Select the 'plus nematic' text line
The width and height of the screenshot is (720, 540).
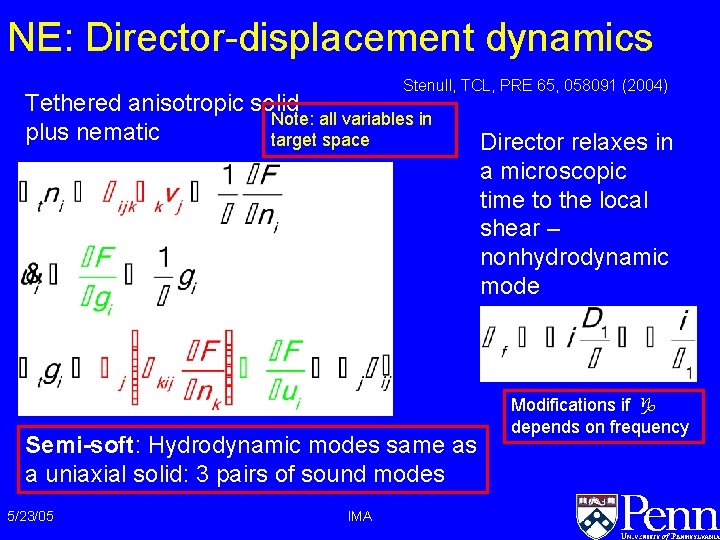(92, 132)
